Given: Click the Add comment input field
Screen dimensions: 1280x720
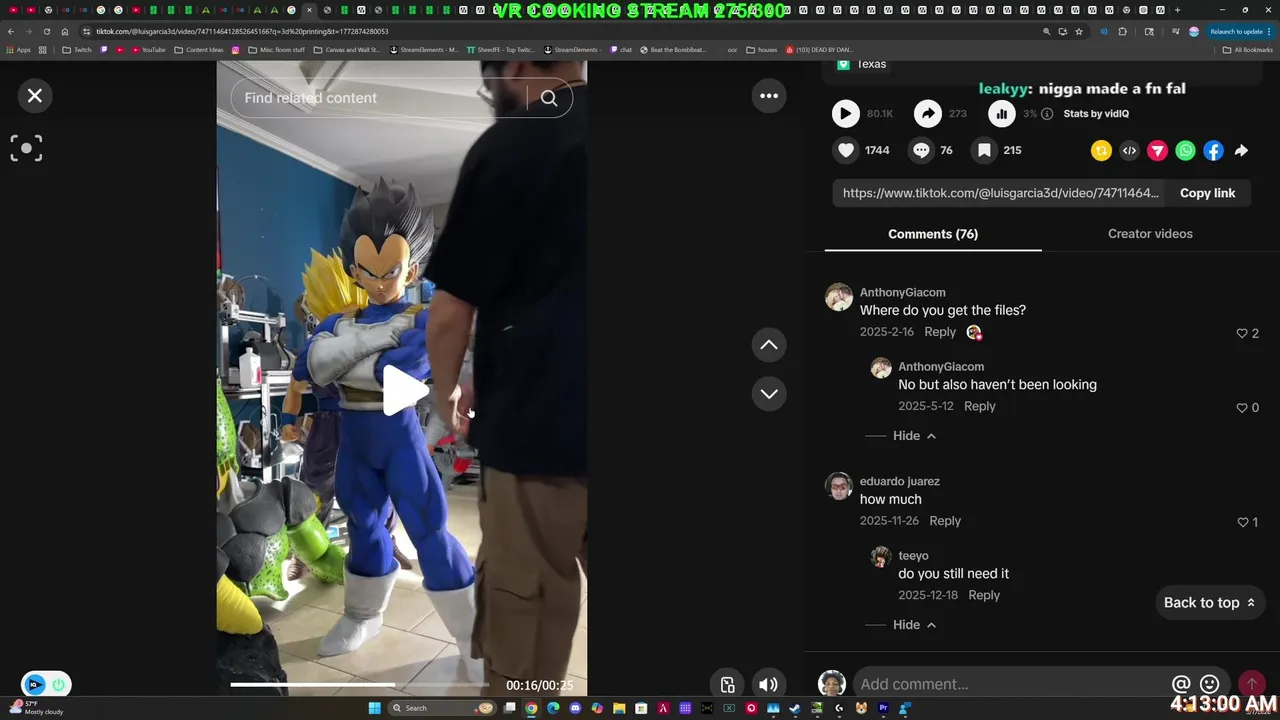Looking at the screenshot, I should click(1010, 684).
